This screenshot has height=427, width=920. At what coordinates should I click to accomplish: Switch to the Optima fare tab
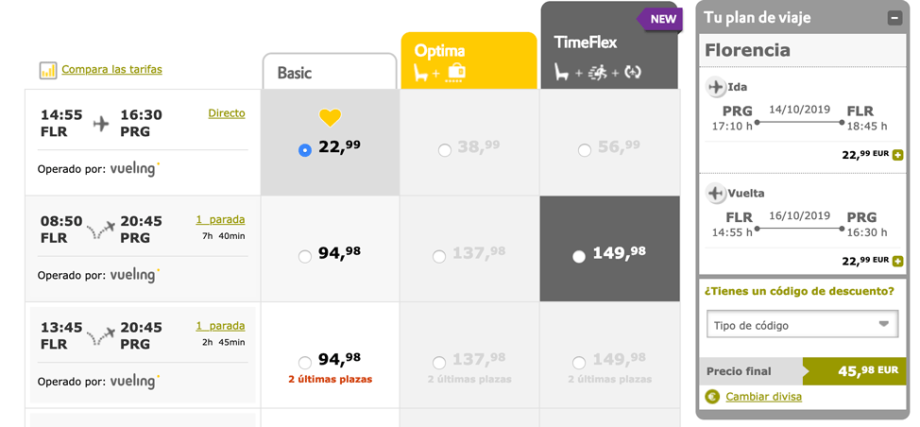[468, 60]
